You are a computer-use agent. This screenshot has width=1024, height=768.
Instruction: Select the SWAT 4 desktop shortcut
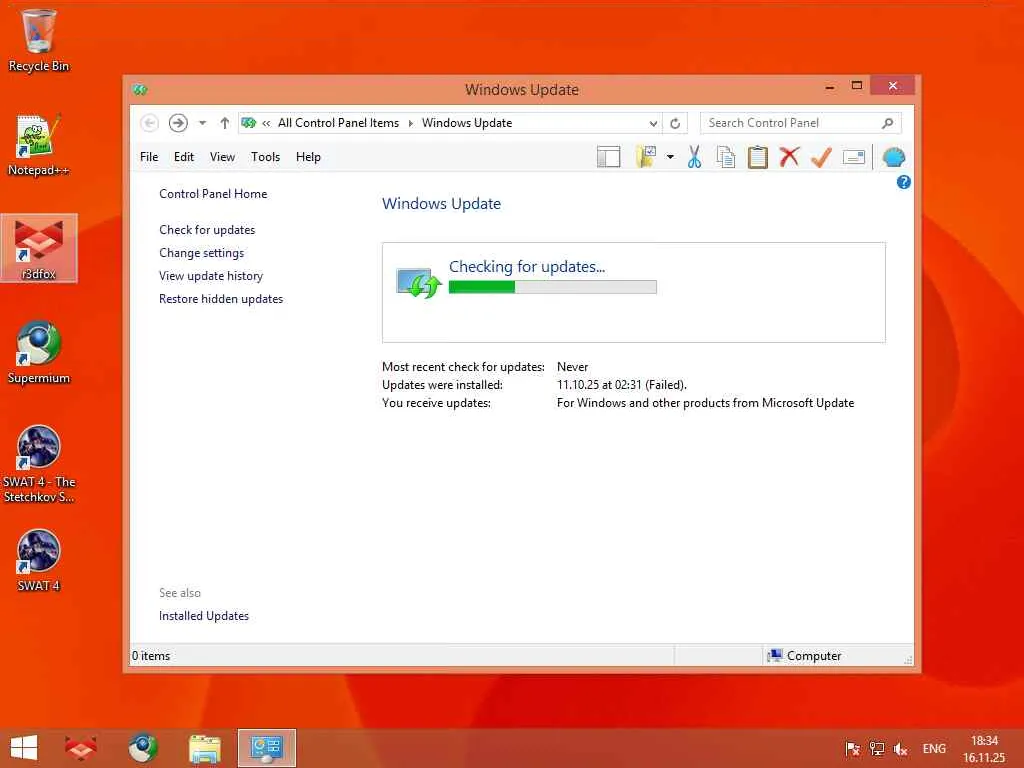click(39, 561)
